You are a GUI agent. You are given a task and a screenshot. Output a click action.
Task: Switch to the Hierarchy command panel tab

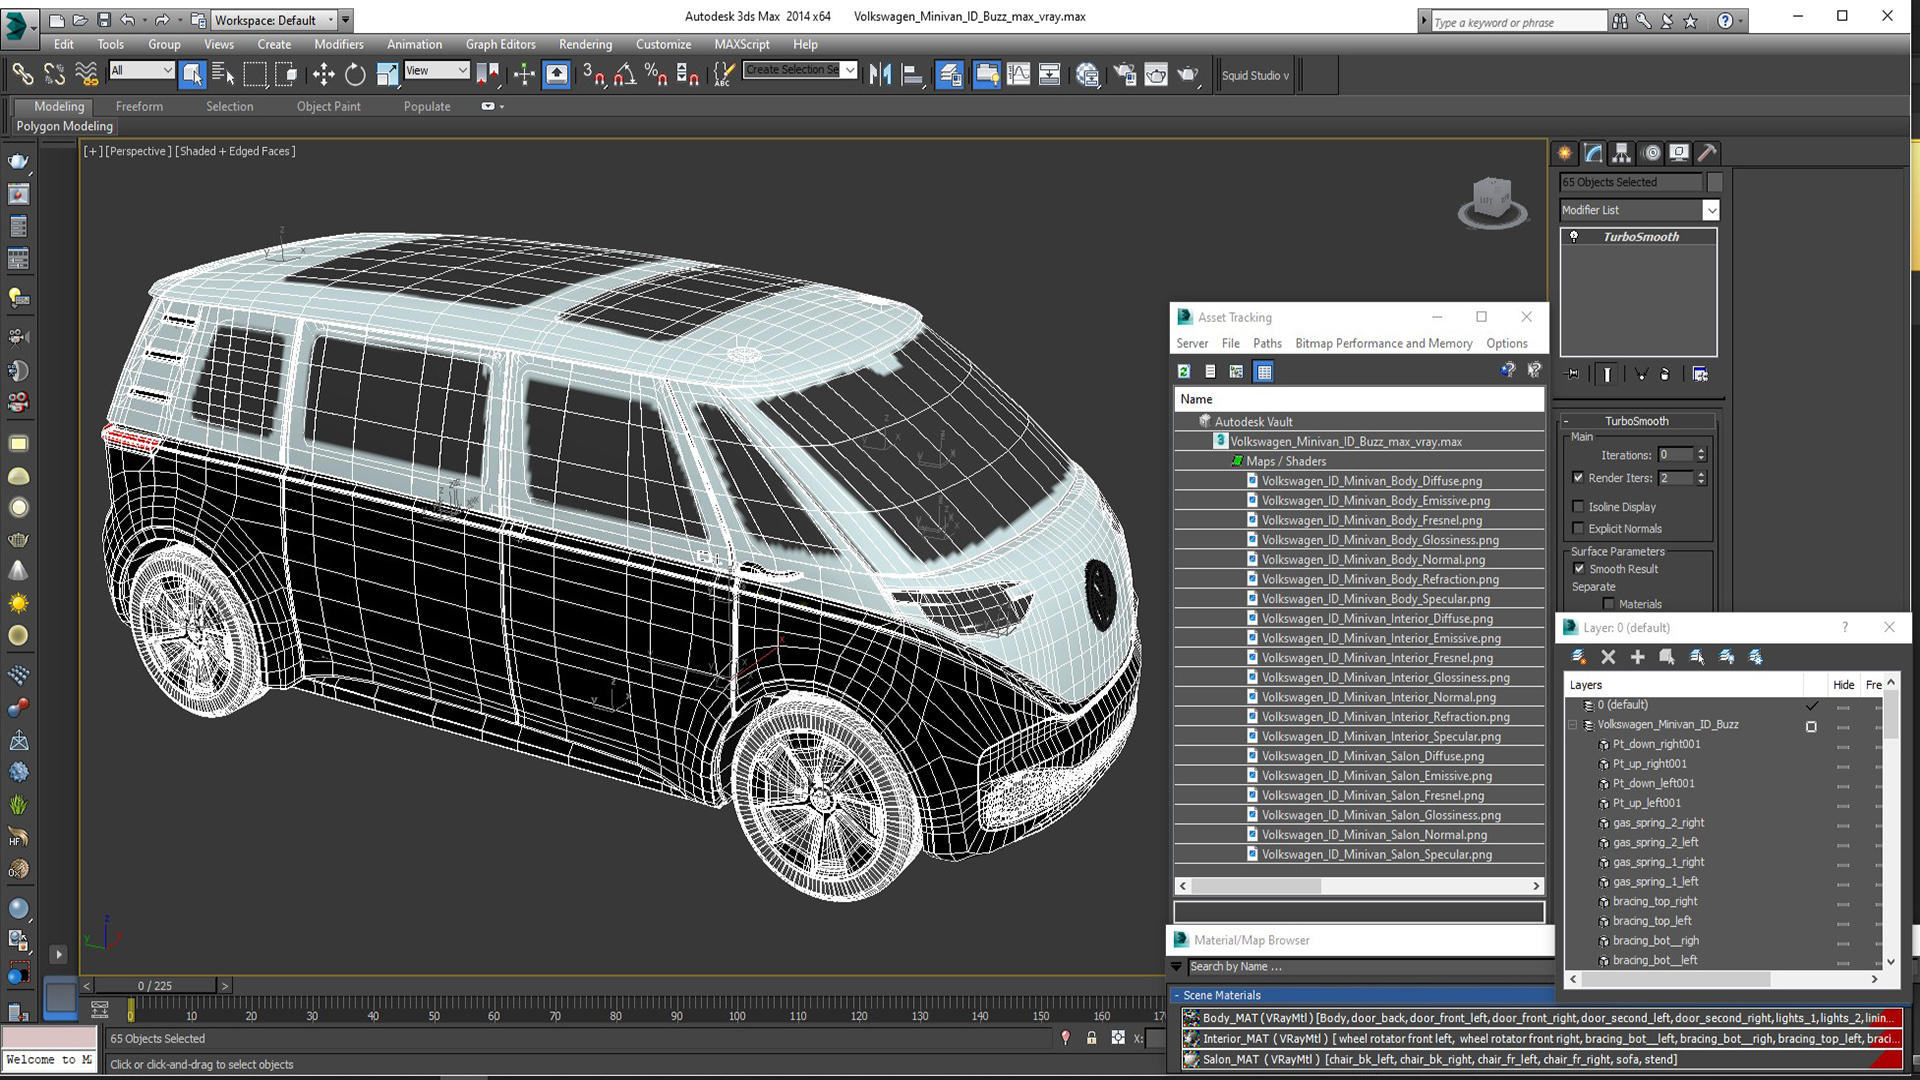[1622, 153]
